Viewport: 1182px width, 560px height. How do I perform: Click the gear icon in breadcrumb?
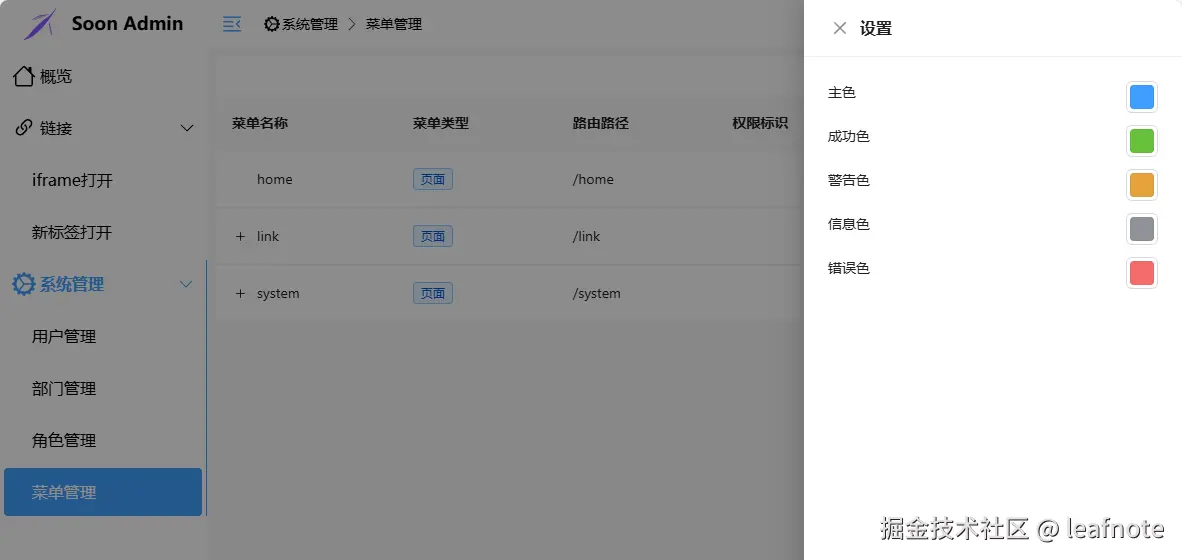(x=271, y=24)
